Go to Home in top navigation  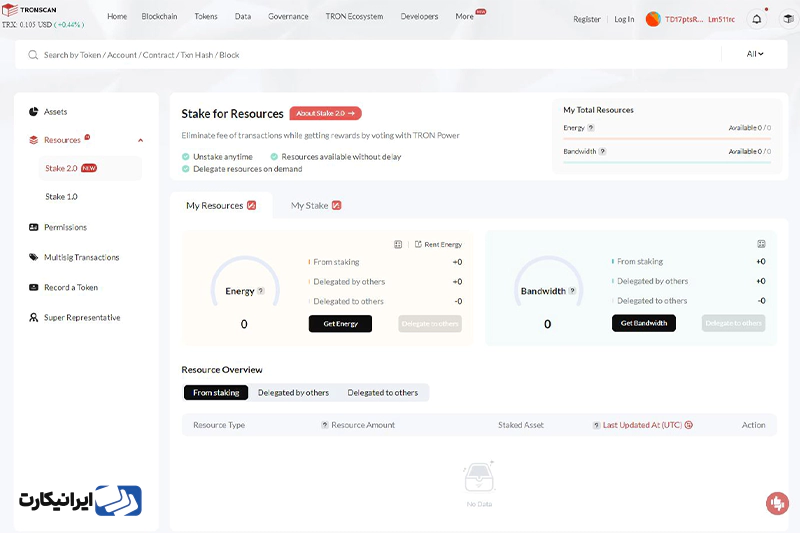(117, 16)
